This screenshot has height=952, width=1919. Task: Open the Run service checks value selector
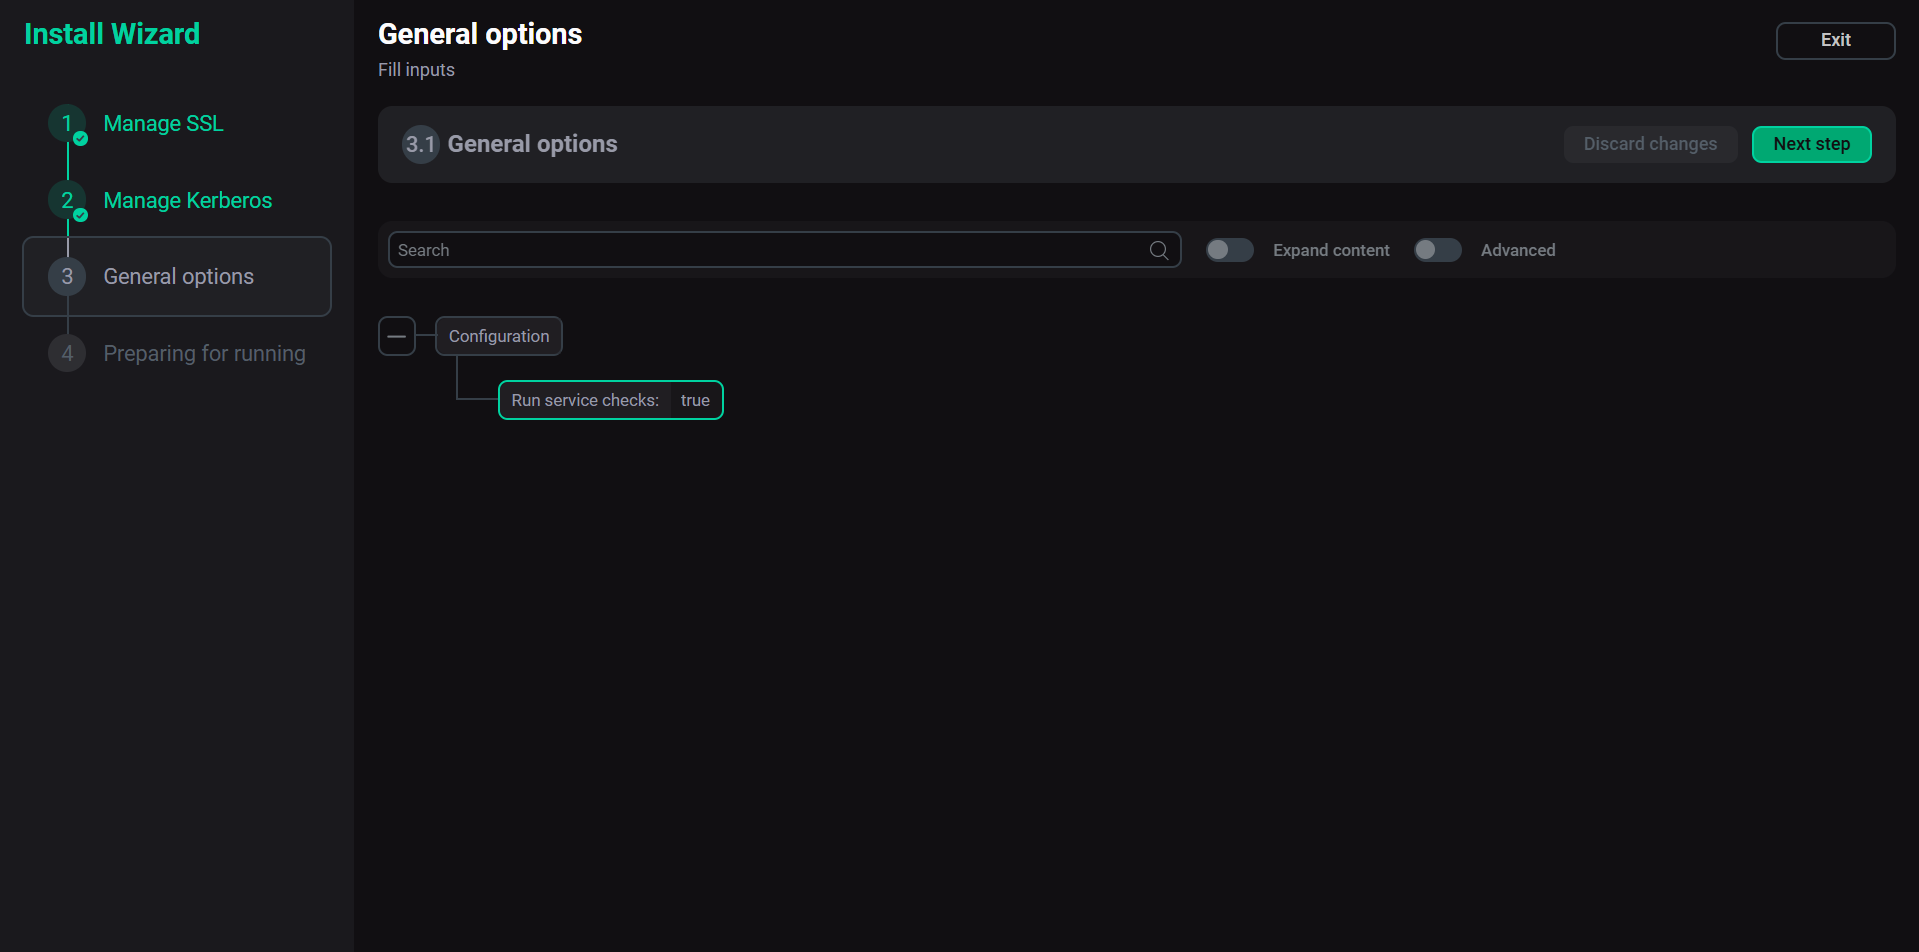click(695, 399)
